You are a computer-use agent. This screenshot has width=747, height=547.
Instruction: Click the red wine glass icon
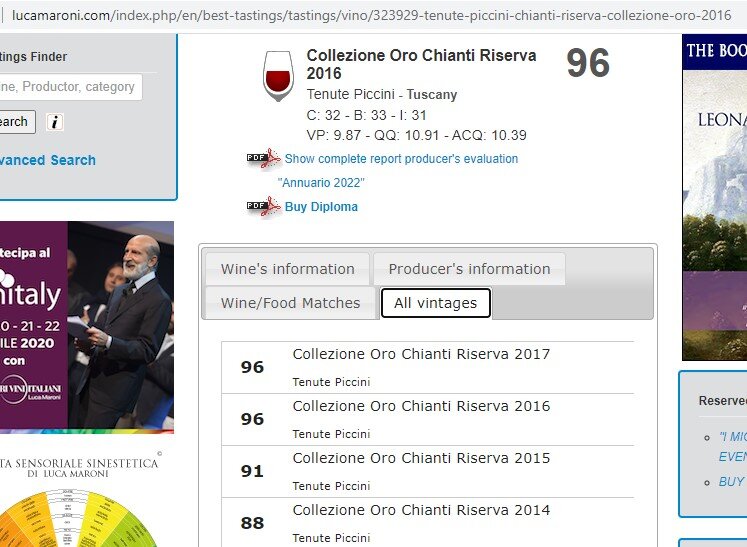[278, 76]
